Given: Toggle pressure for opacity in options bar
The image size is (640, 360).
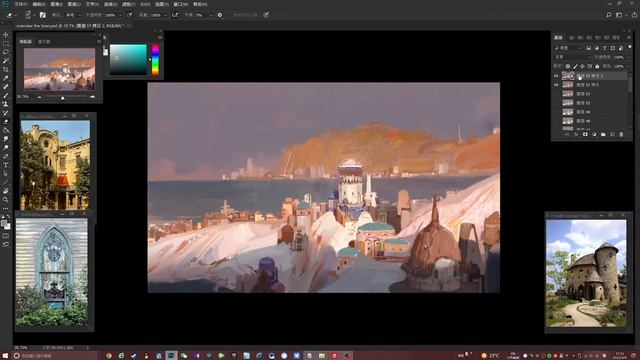Looking at the screenshot, I should click(x=129, y=15).
